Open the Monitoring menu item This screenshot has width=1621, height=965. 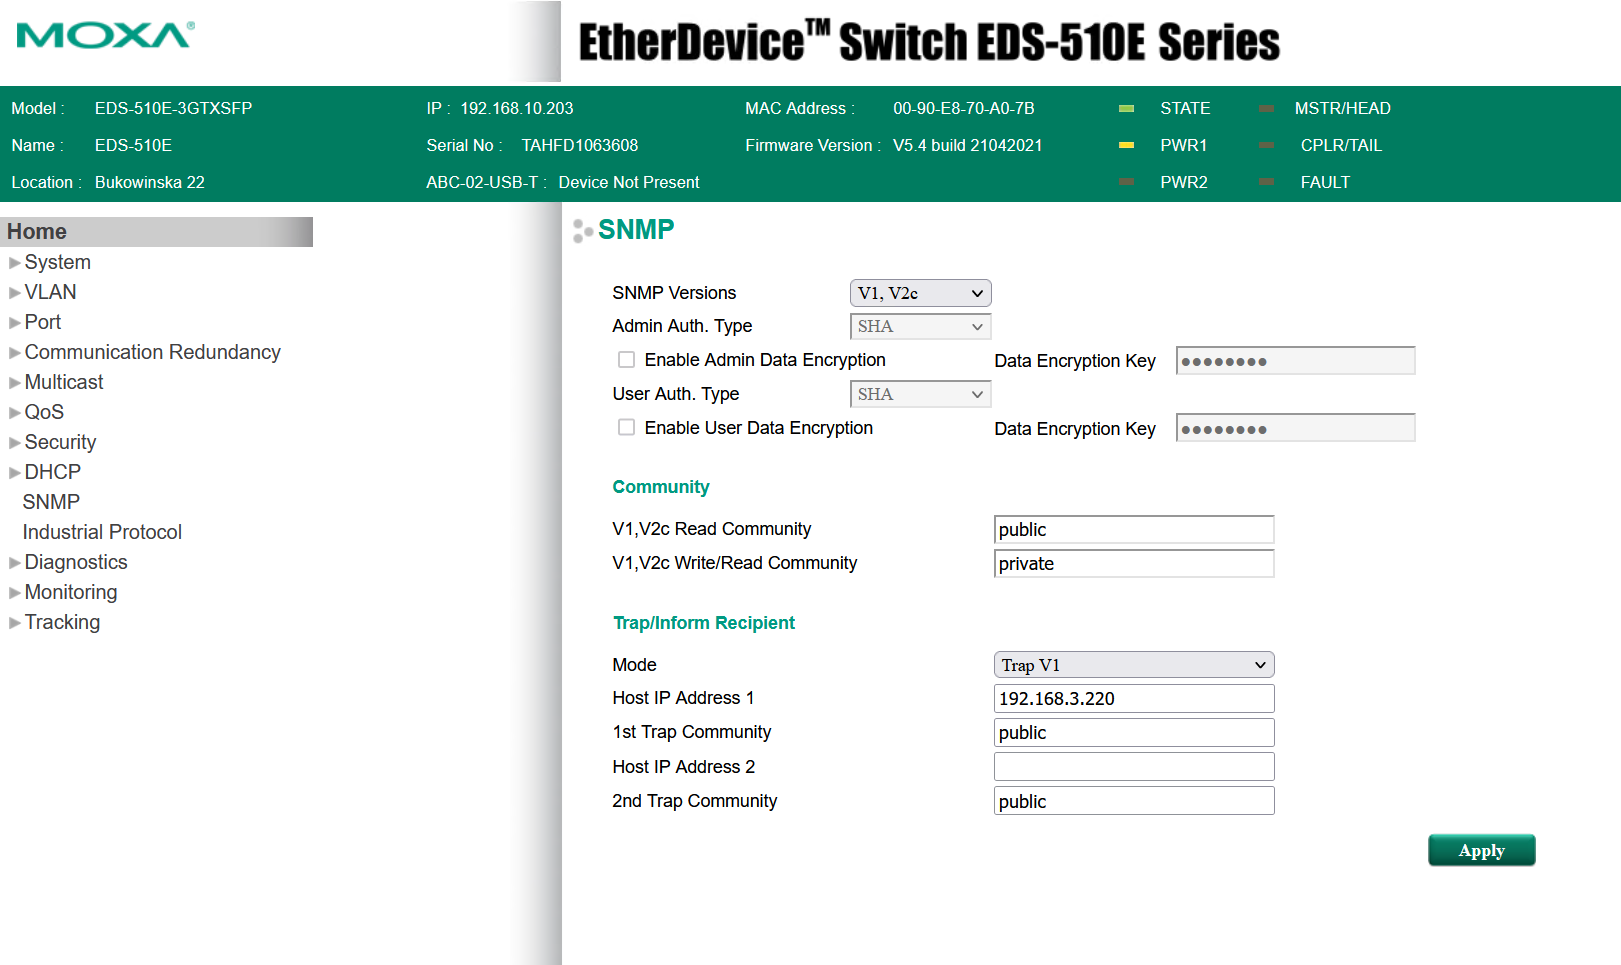click(71, 592)
